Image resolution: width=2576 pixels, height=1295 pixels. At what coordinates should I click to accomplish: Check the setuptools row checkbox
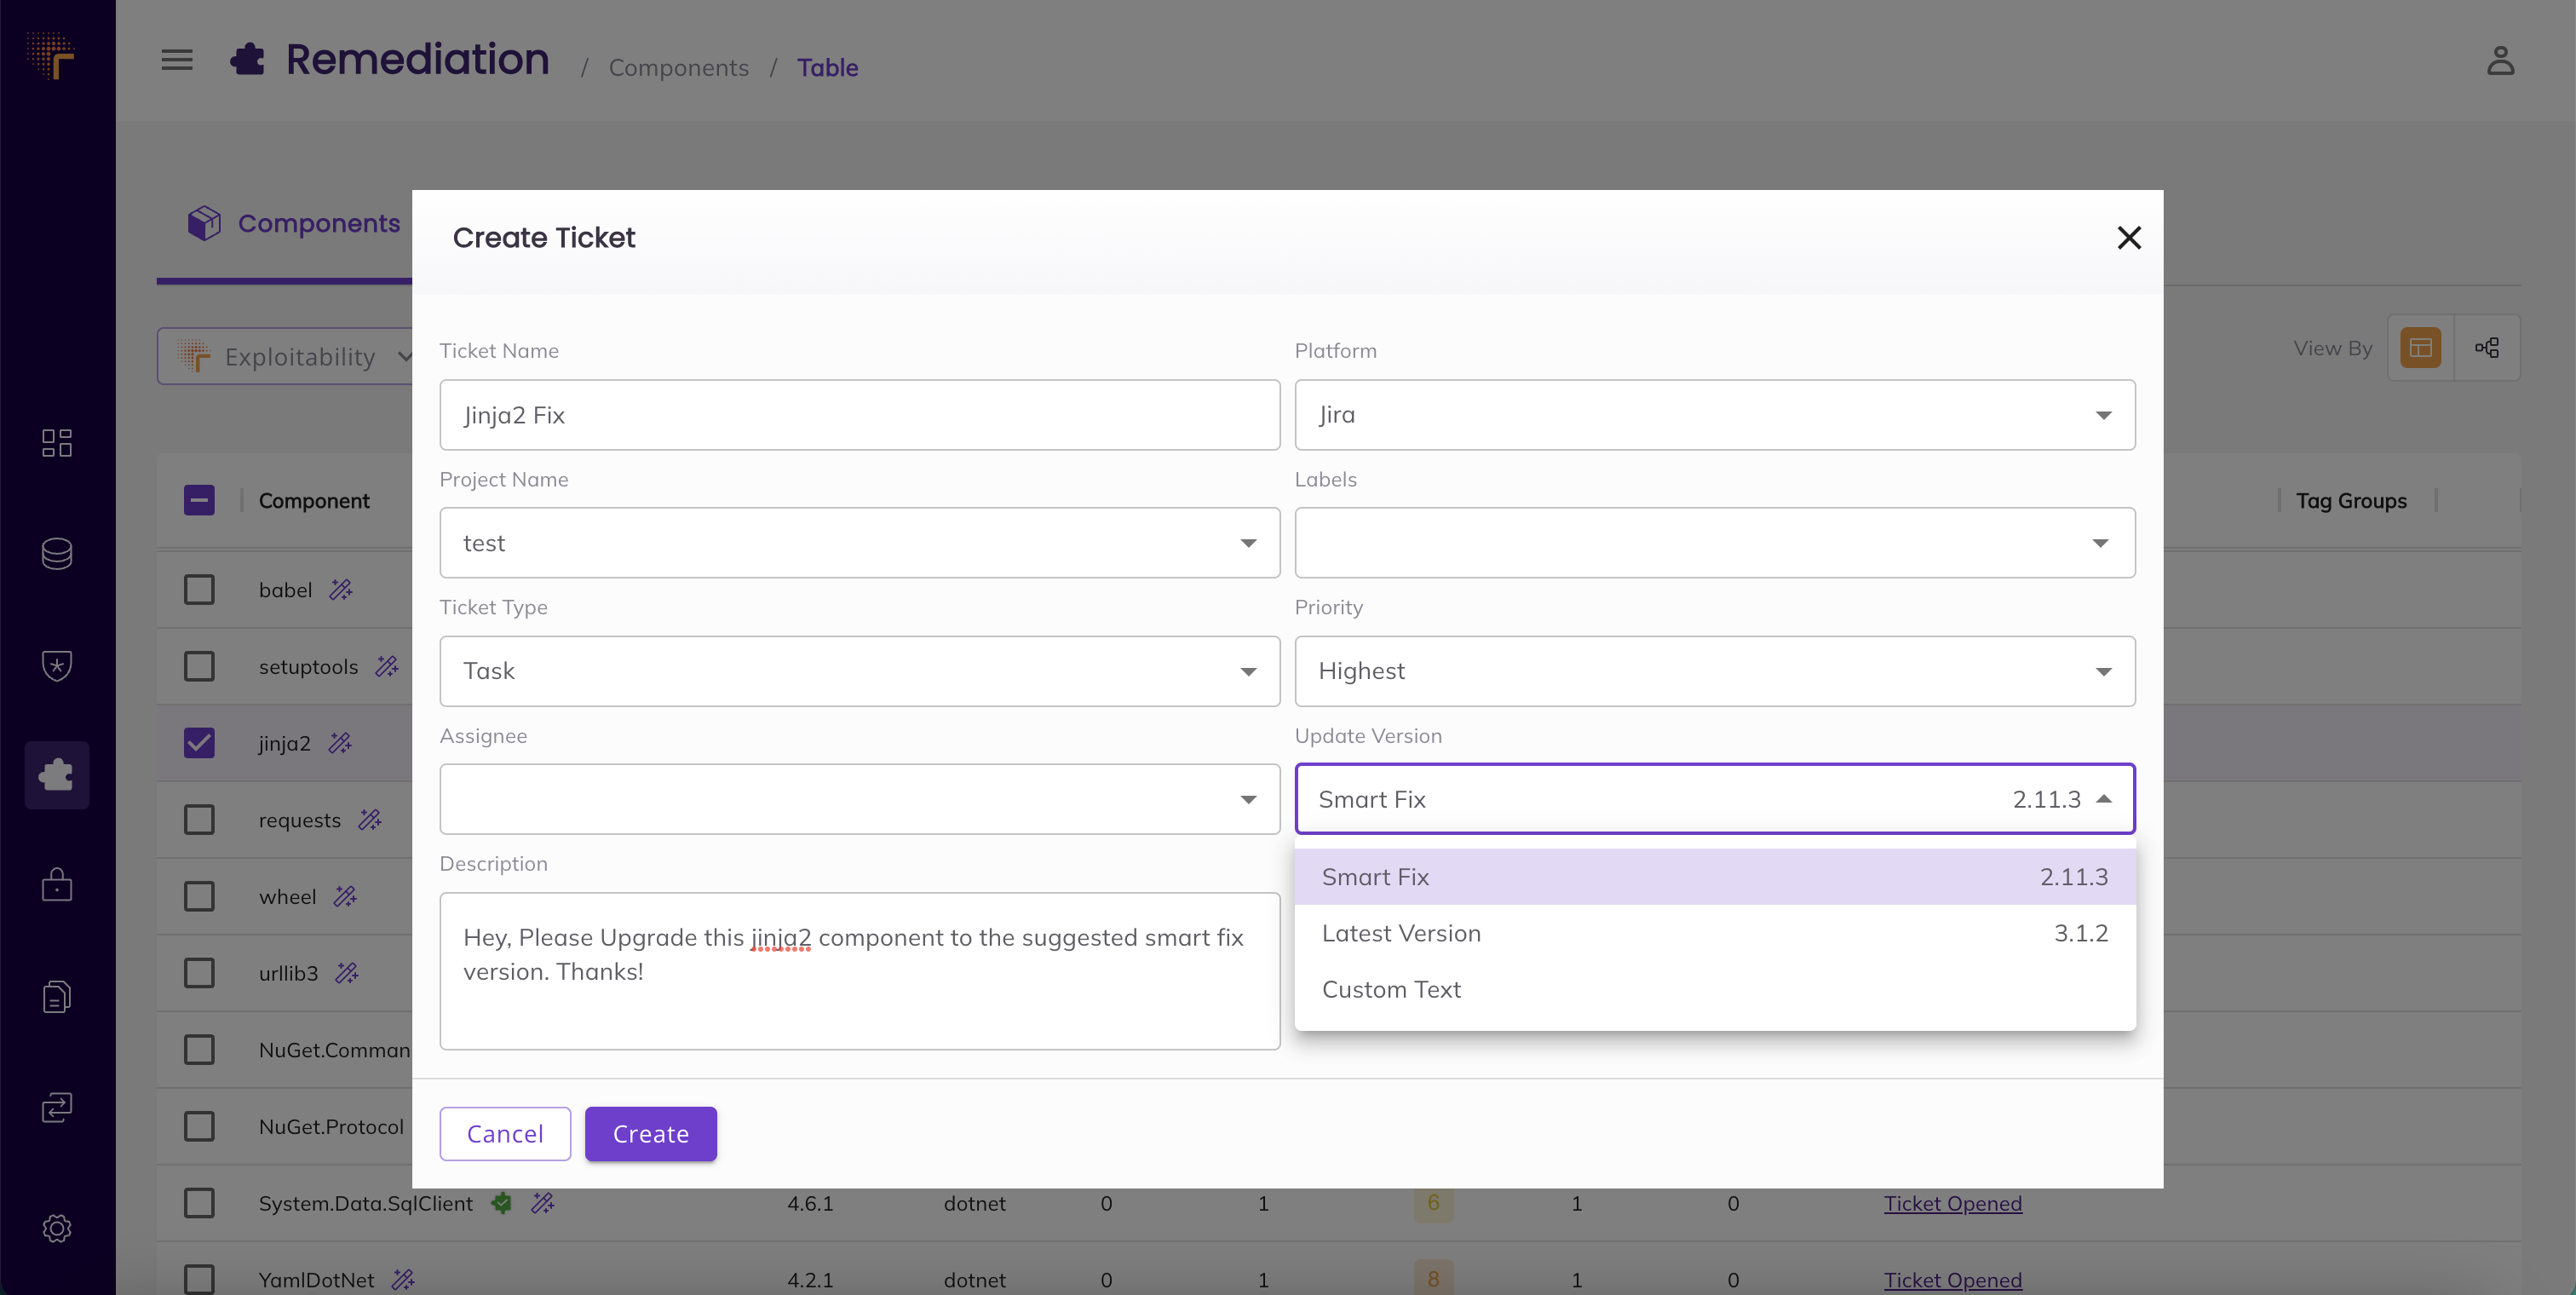coord(199,666)
